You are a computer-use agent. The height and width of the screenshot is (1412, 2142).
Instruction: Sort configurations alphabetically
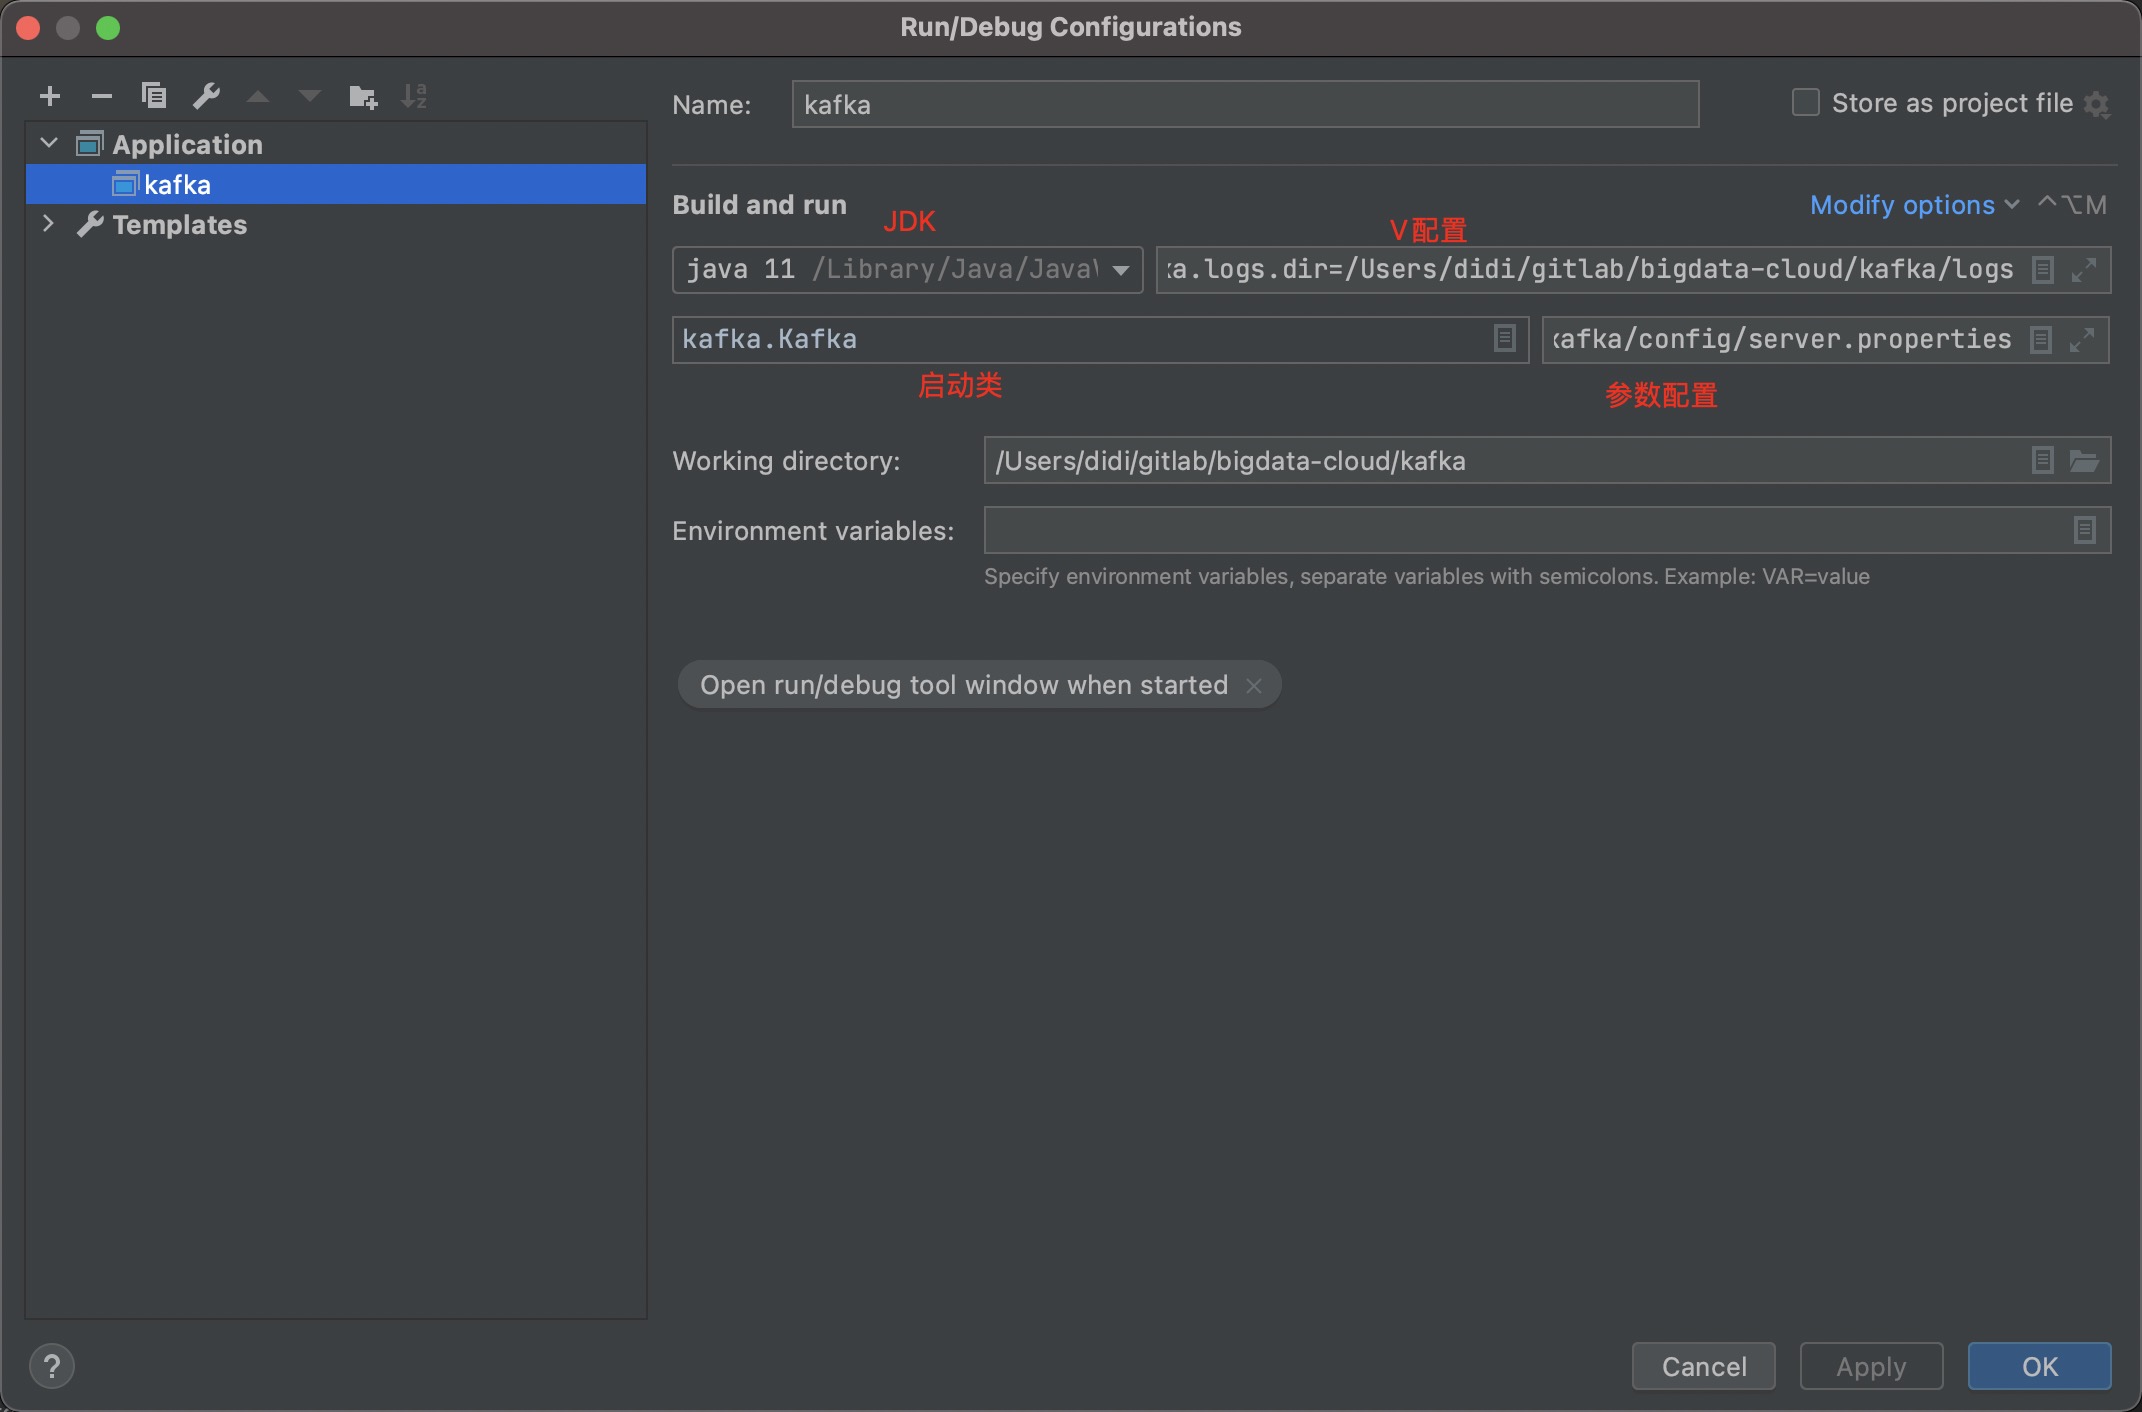pos(414,96)
